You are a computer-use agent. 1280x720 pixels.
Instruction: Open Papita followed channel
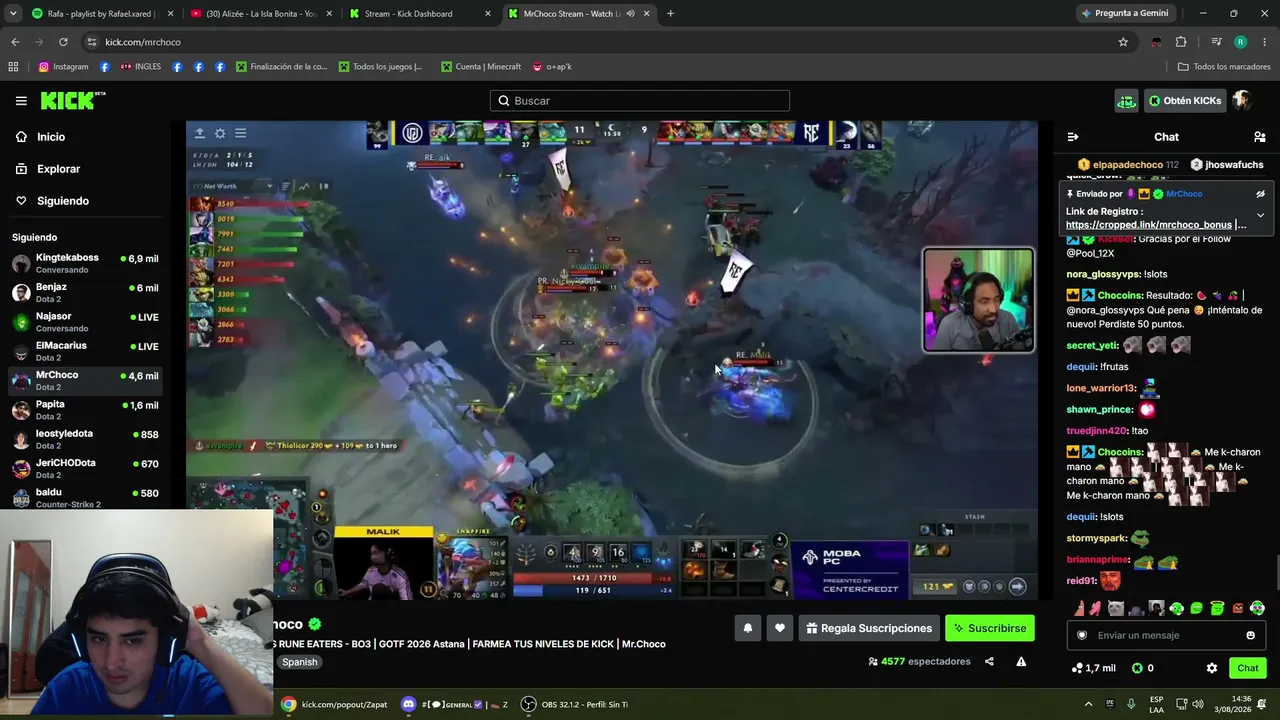(85, 410)
